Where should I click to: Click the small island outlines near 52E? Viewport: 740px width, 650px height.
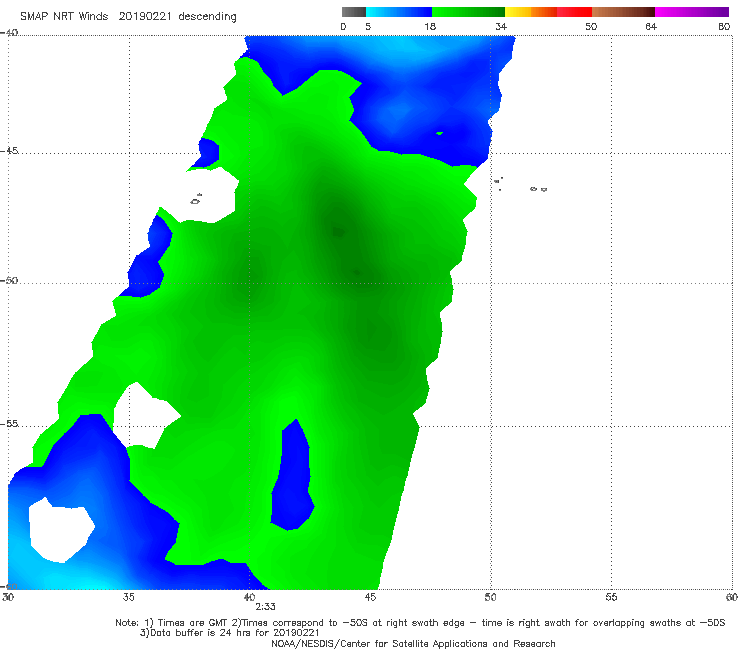pyautogui.click(x=538, y=189)
